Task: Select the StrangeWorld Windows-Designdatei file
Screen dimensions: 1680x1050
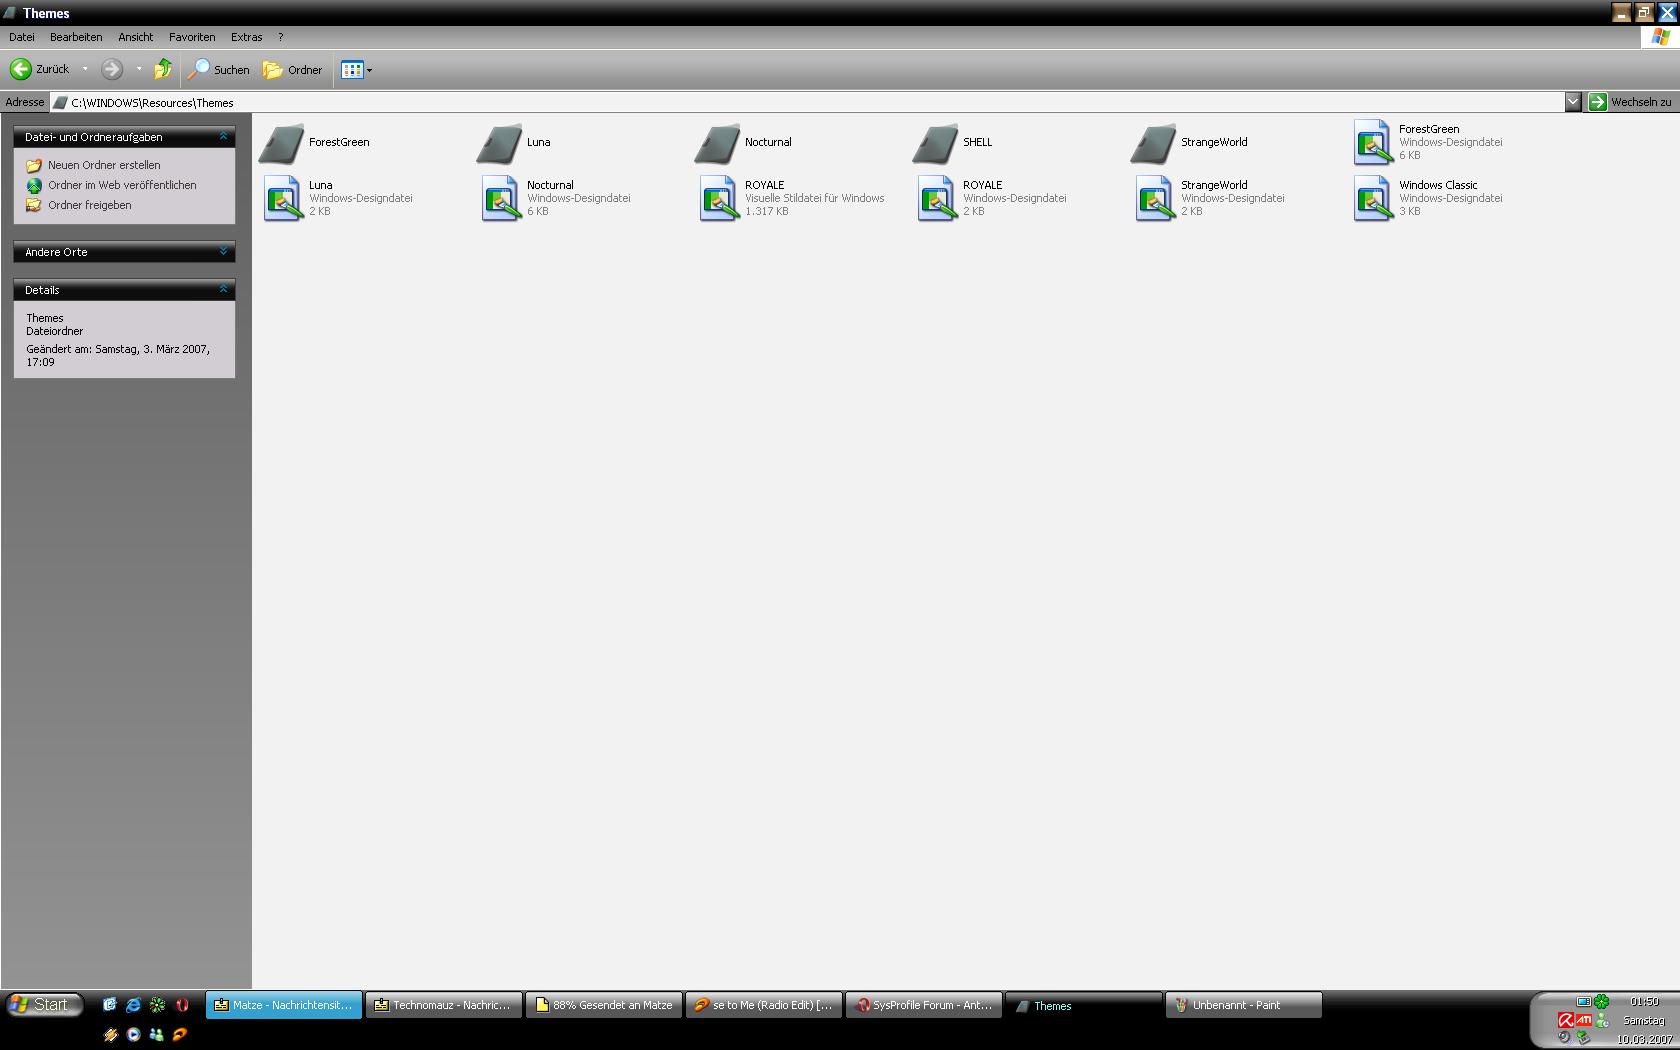Action: pyautogui.click(x=1210, y=198)
